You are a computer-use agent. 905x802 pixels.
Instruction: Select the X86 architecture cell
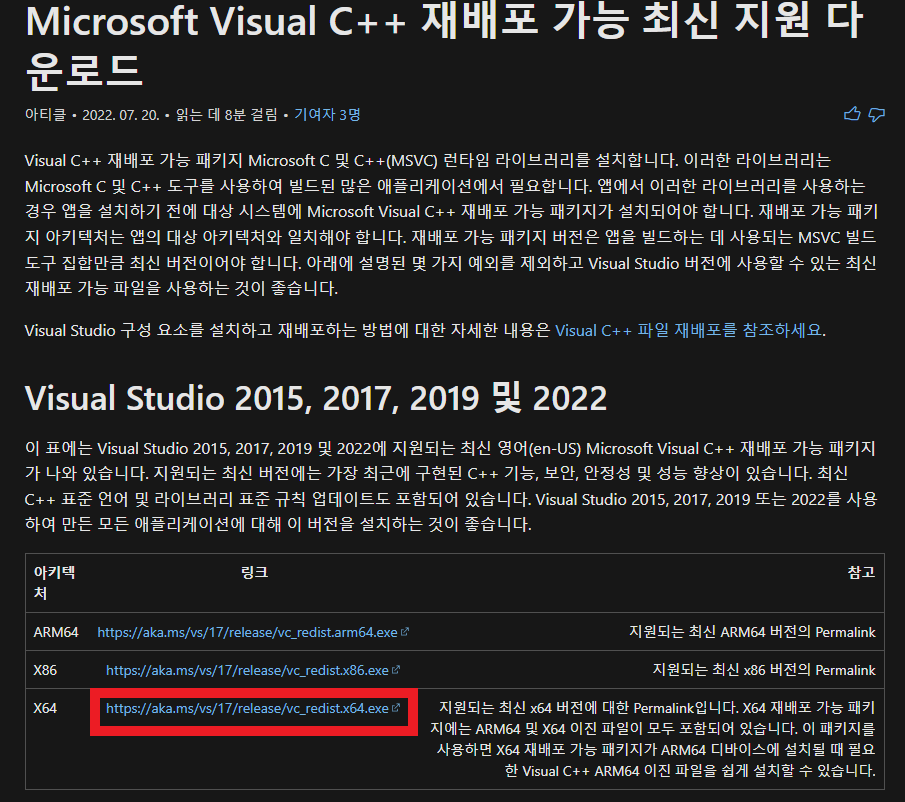pos(45,670)
